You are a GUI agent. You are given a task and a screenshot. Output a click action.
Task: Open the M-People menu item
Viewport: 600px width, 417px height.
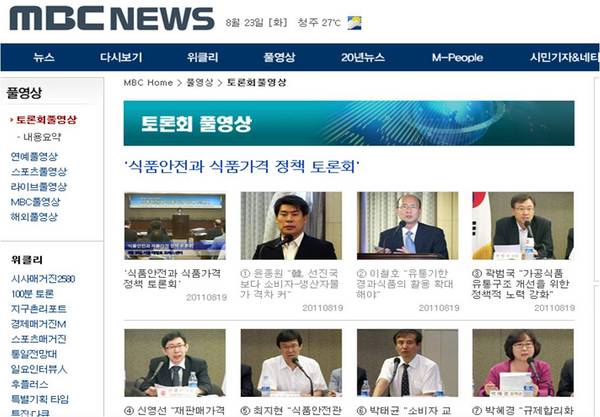[457, 57]
